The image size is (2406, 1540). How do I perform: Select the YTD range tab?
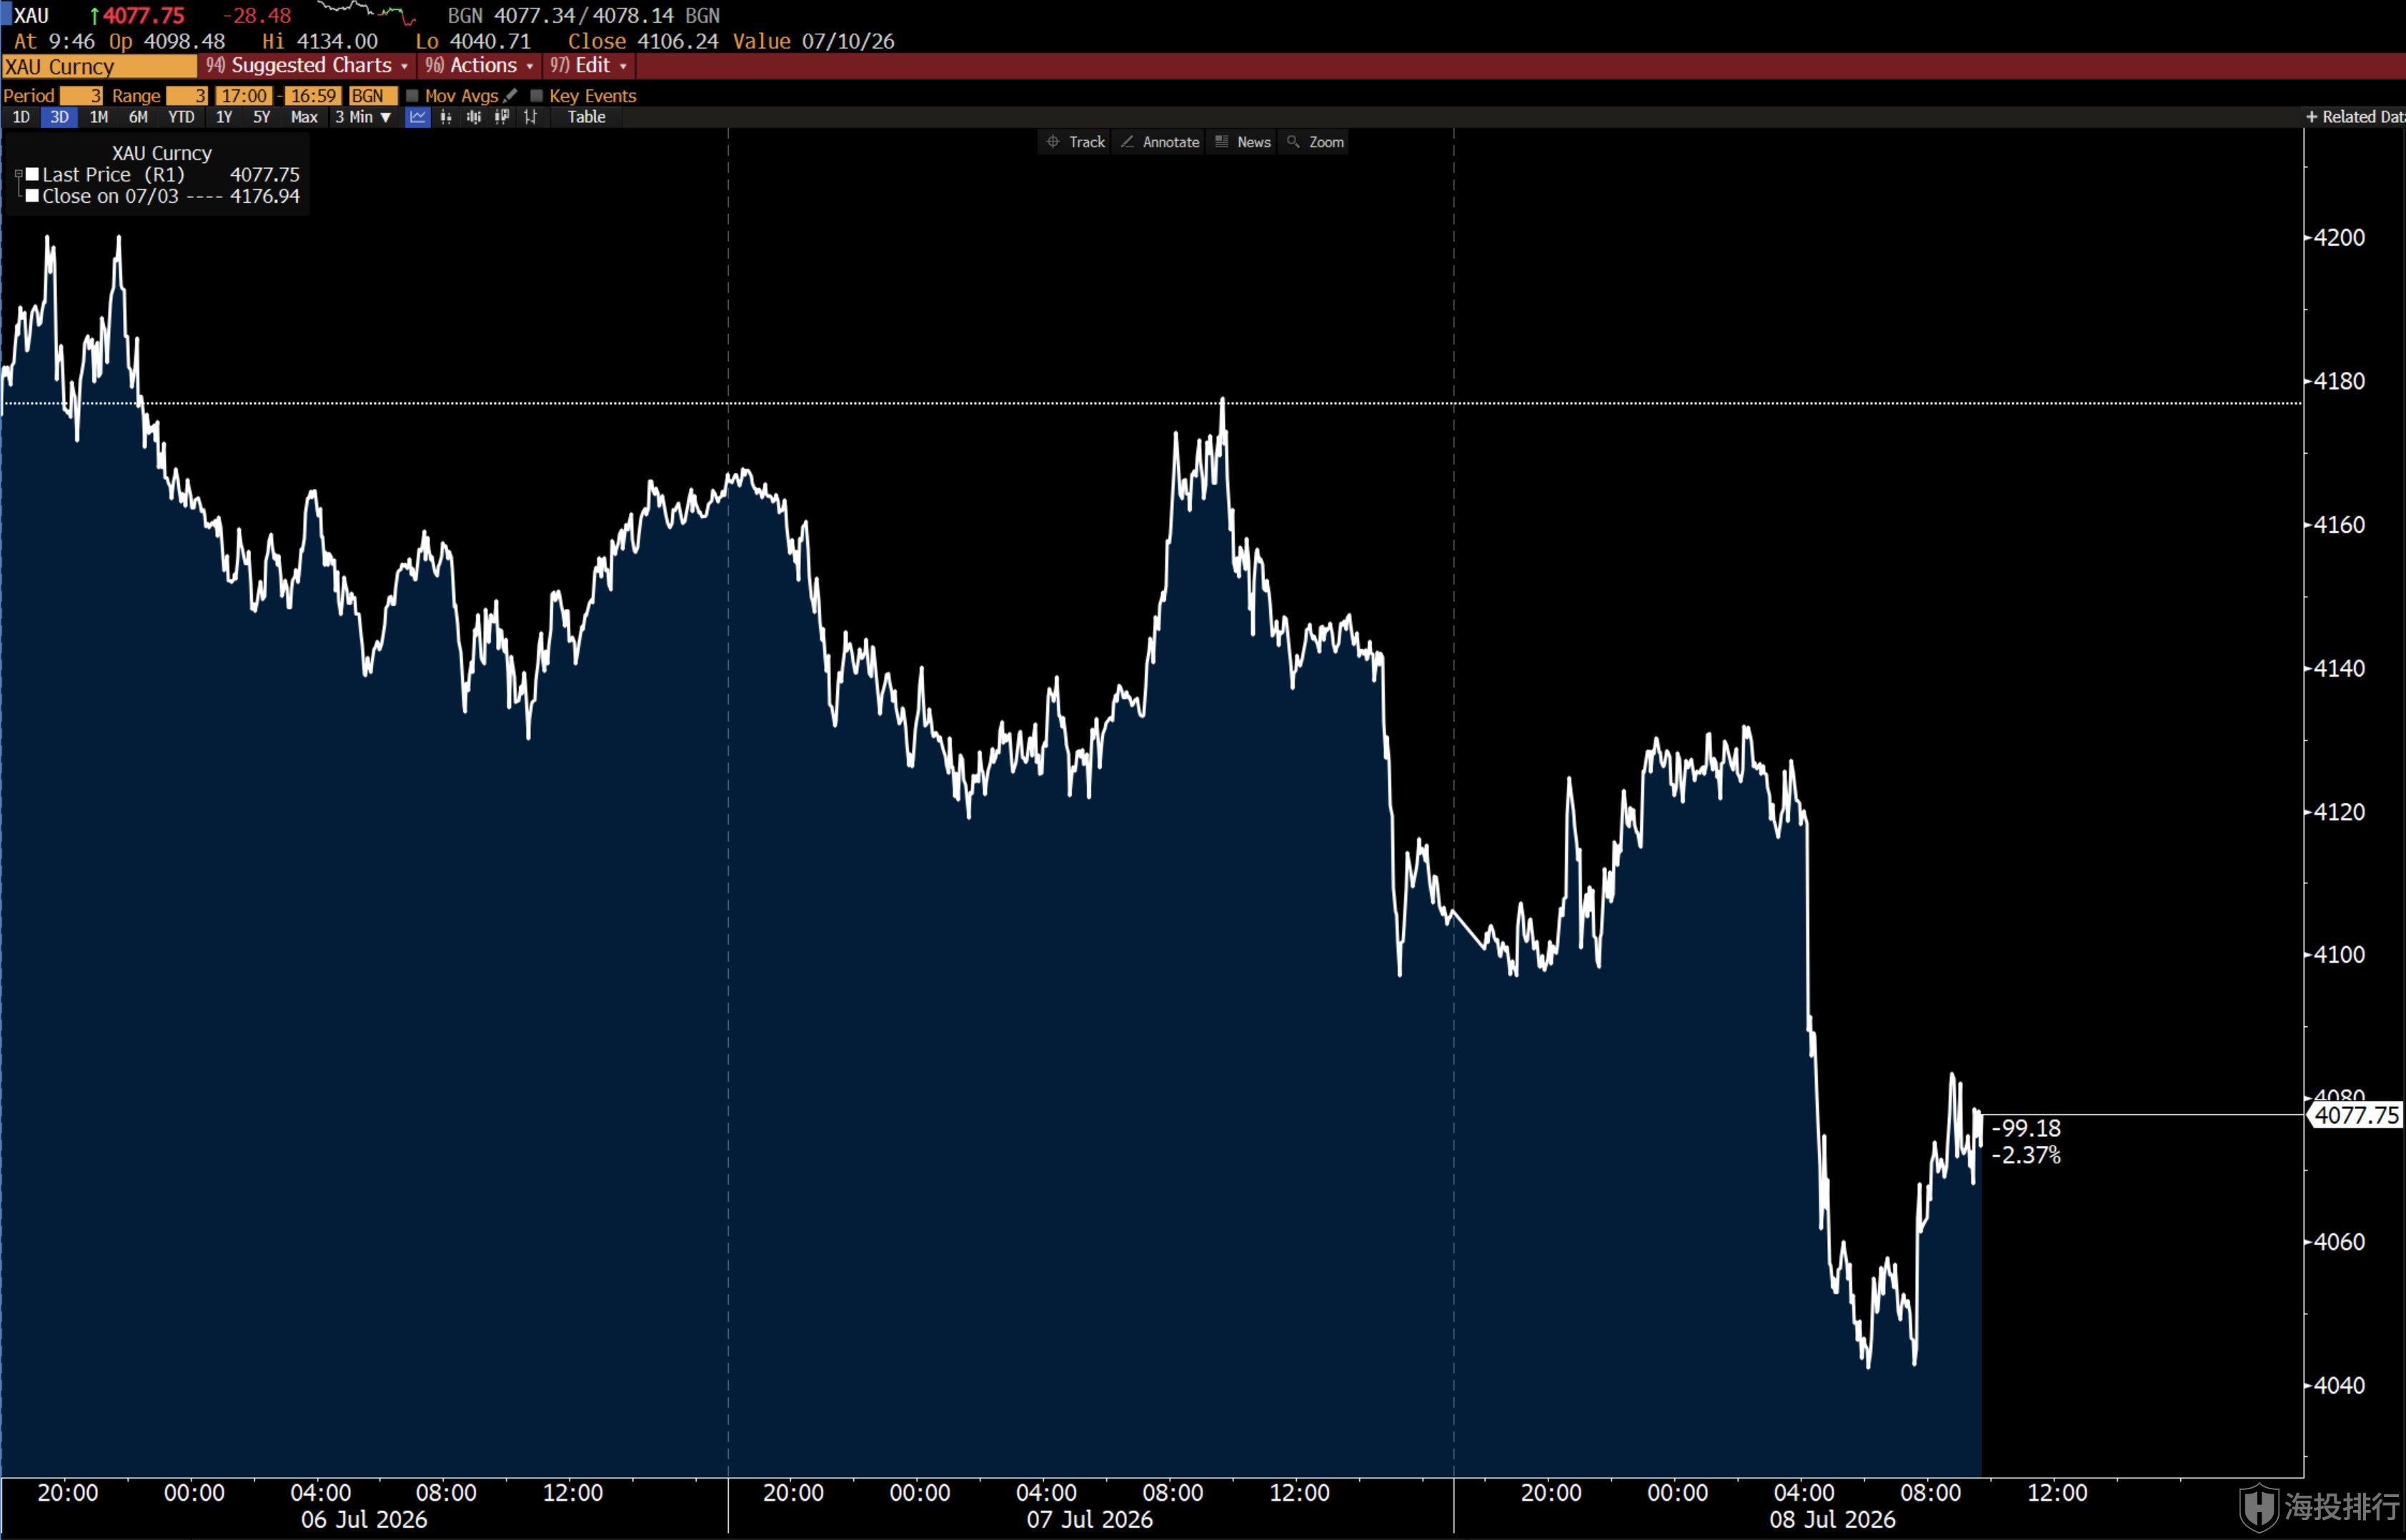(181, 117)
